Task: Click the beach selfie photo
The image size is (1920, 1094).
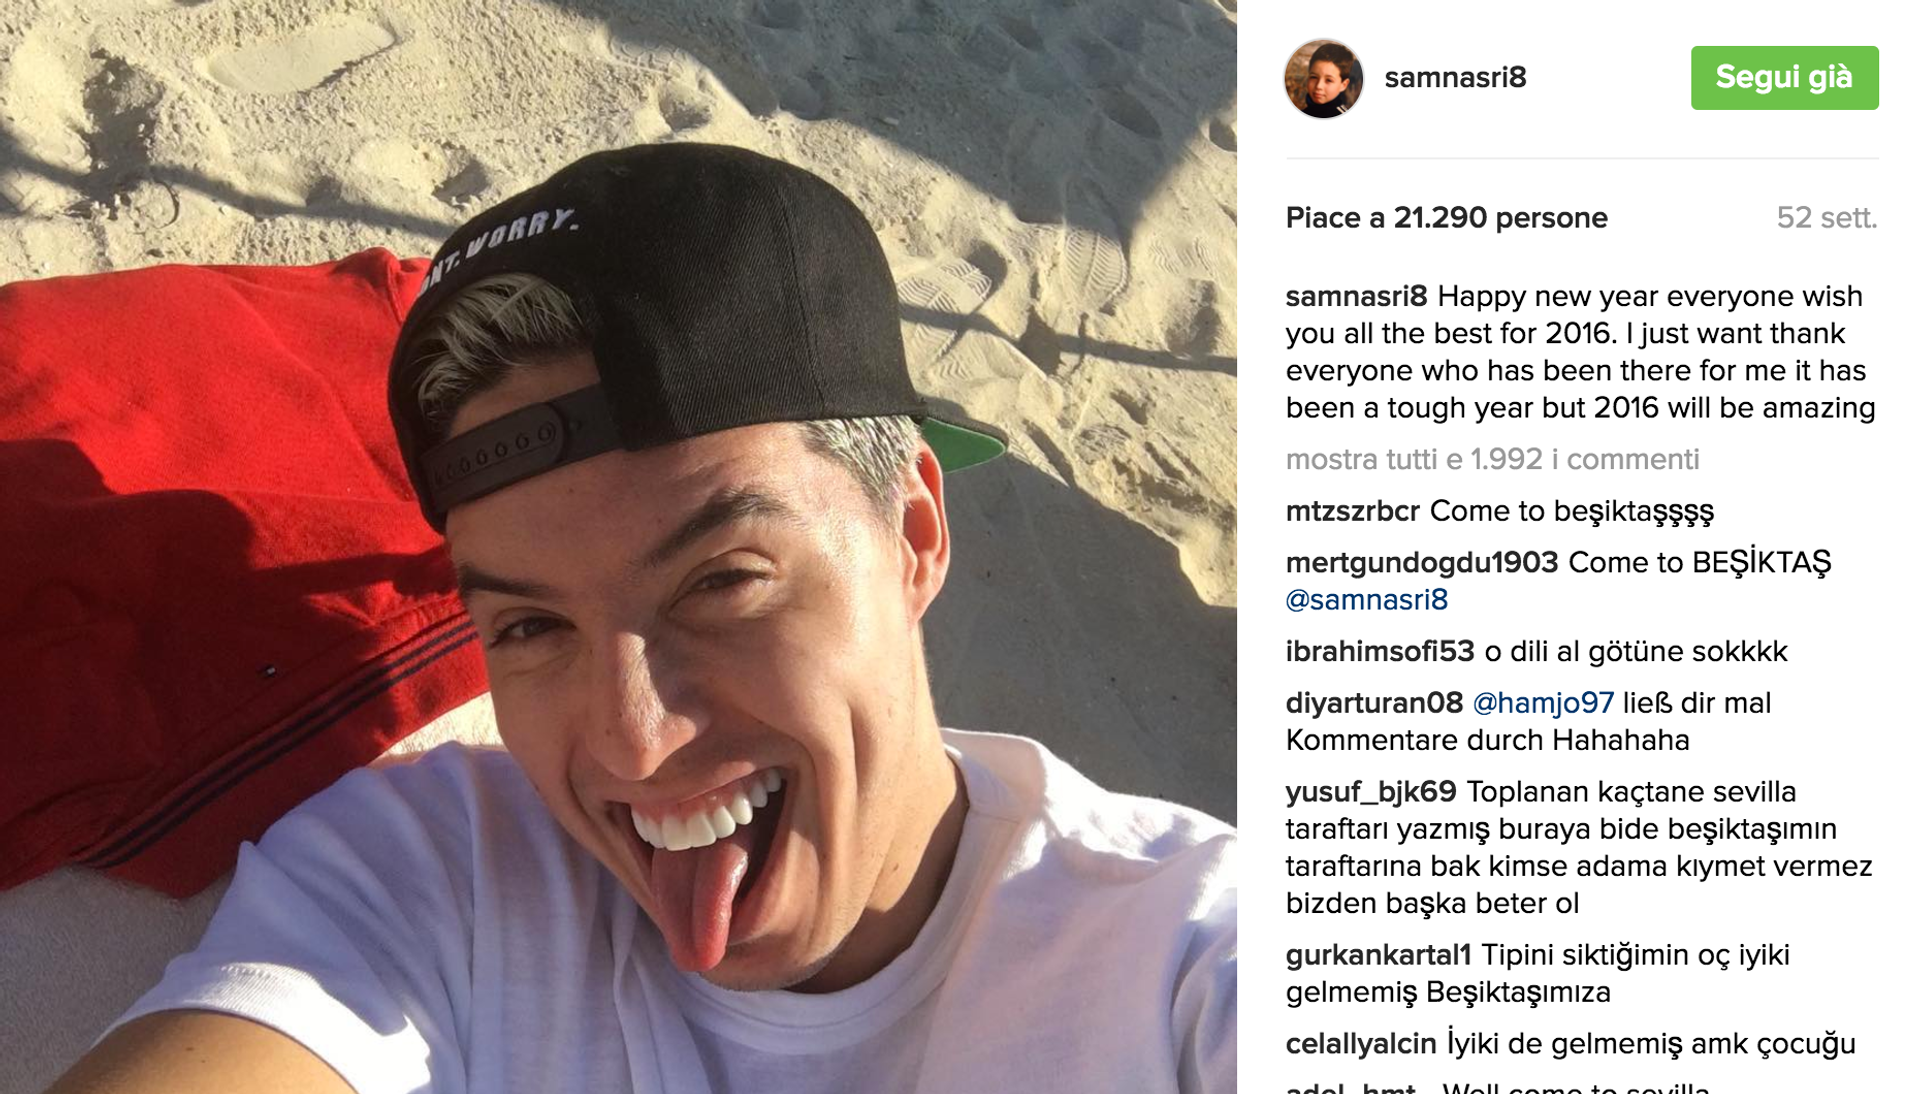Action: pos(618,547)
